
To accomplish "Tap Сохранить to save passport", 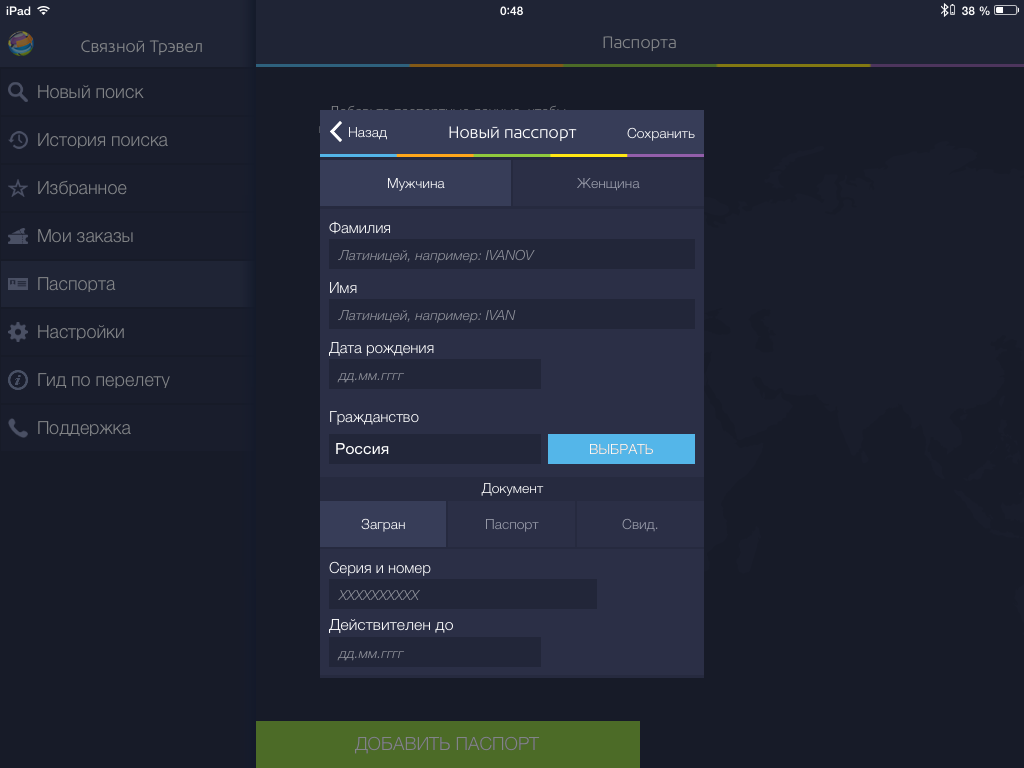I will 660,133.
